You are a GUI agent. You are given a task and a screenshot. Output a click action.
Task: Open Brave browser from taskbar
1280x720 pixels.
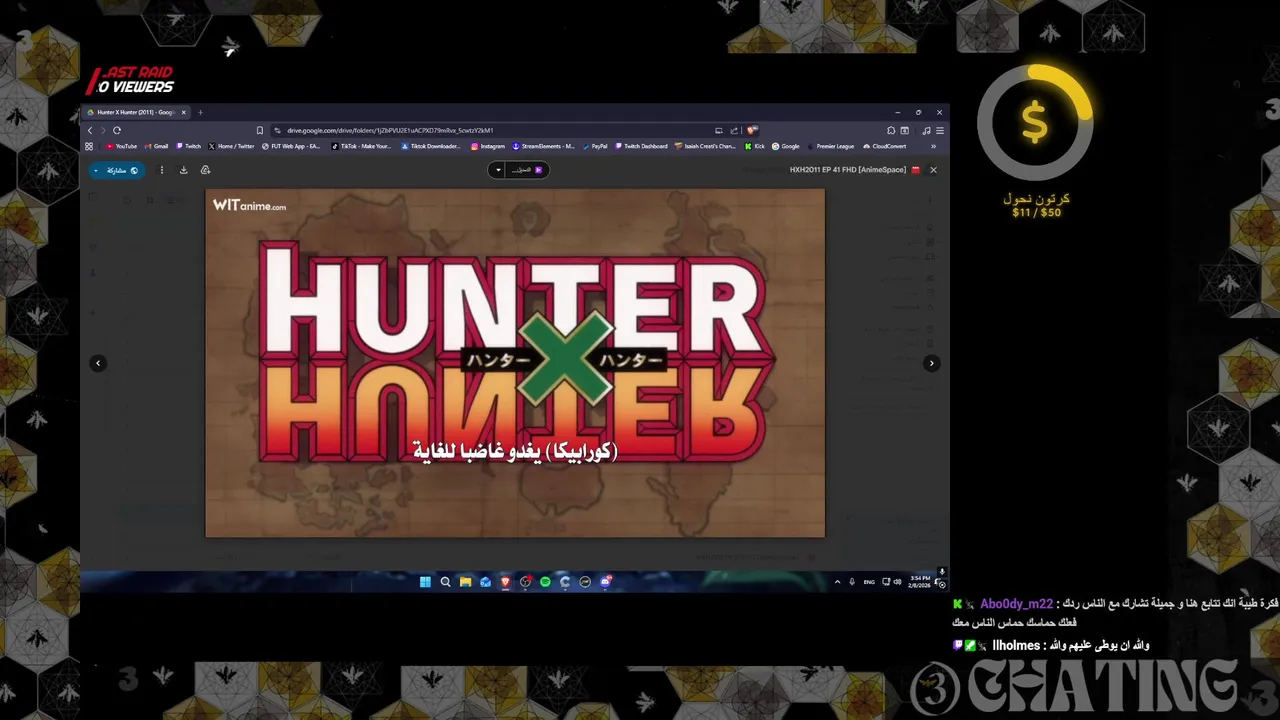[x=505, y=582]
